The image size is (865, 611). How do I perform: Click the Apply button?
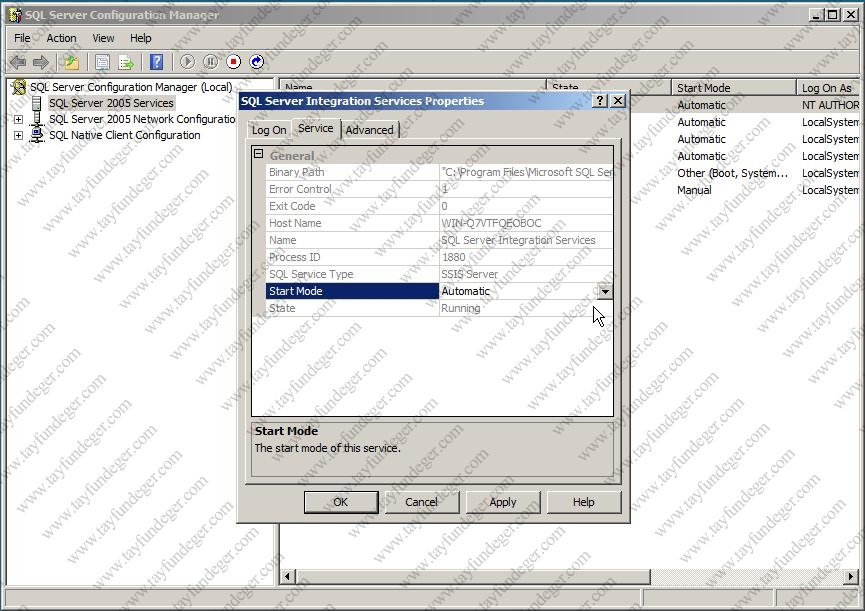(x=503, y=502)
